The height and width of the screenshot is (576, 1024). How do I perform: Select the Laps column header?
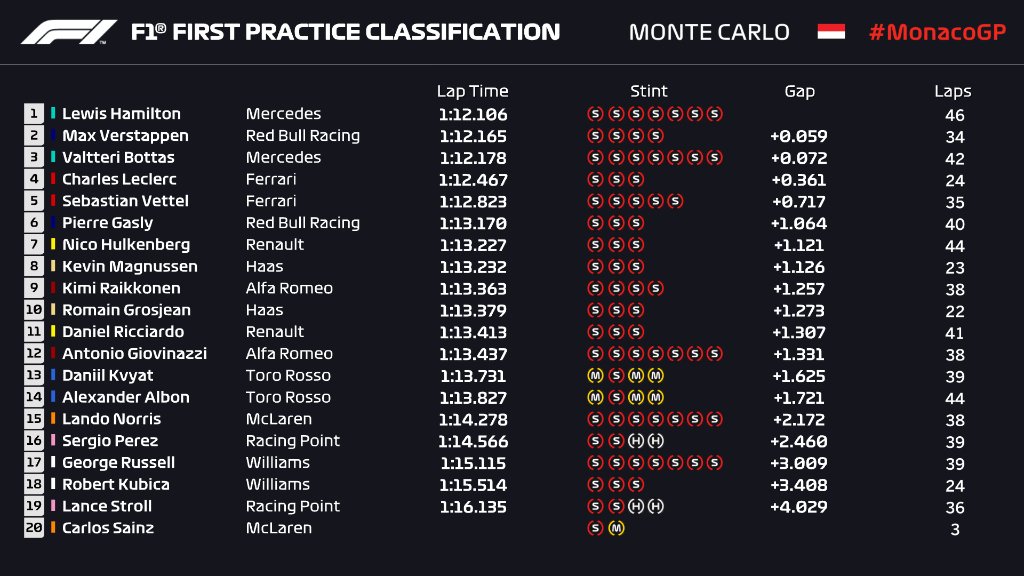click(953, 91)
